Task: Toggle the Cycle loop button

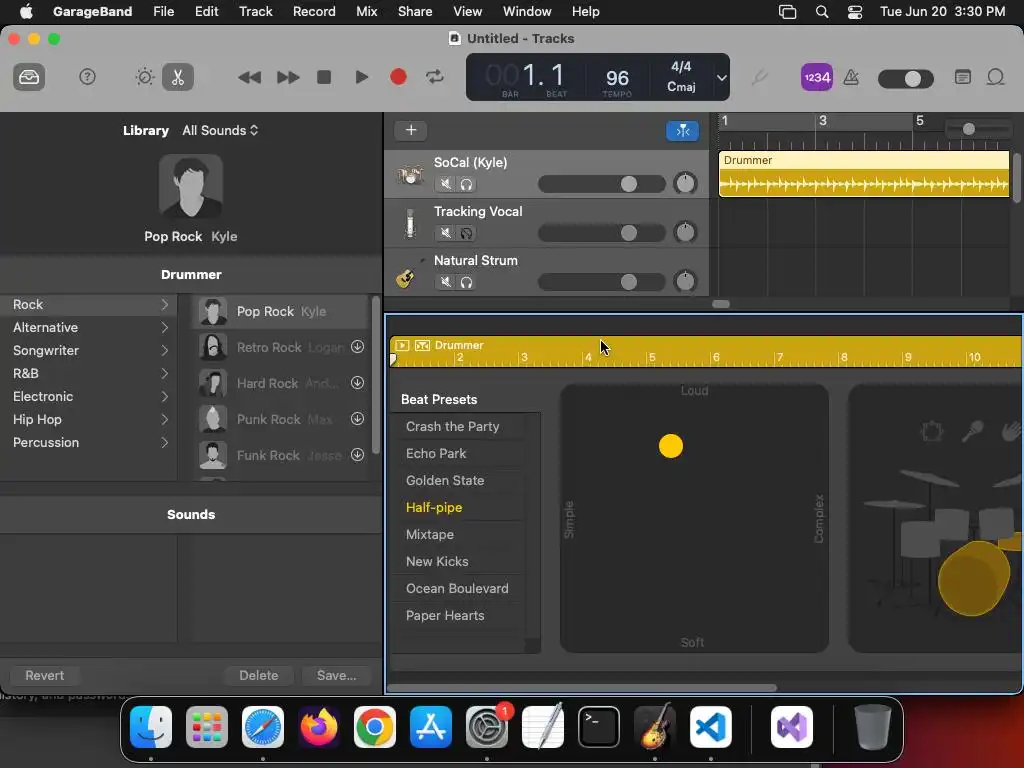Action: click(435, 77)
